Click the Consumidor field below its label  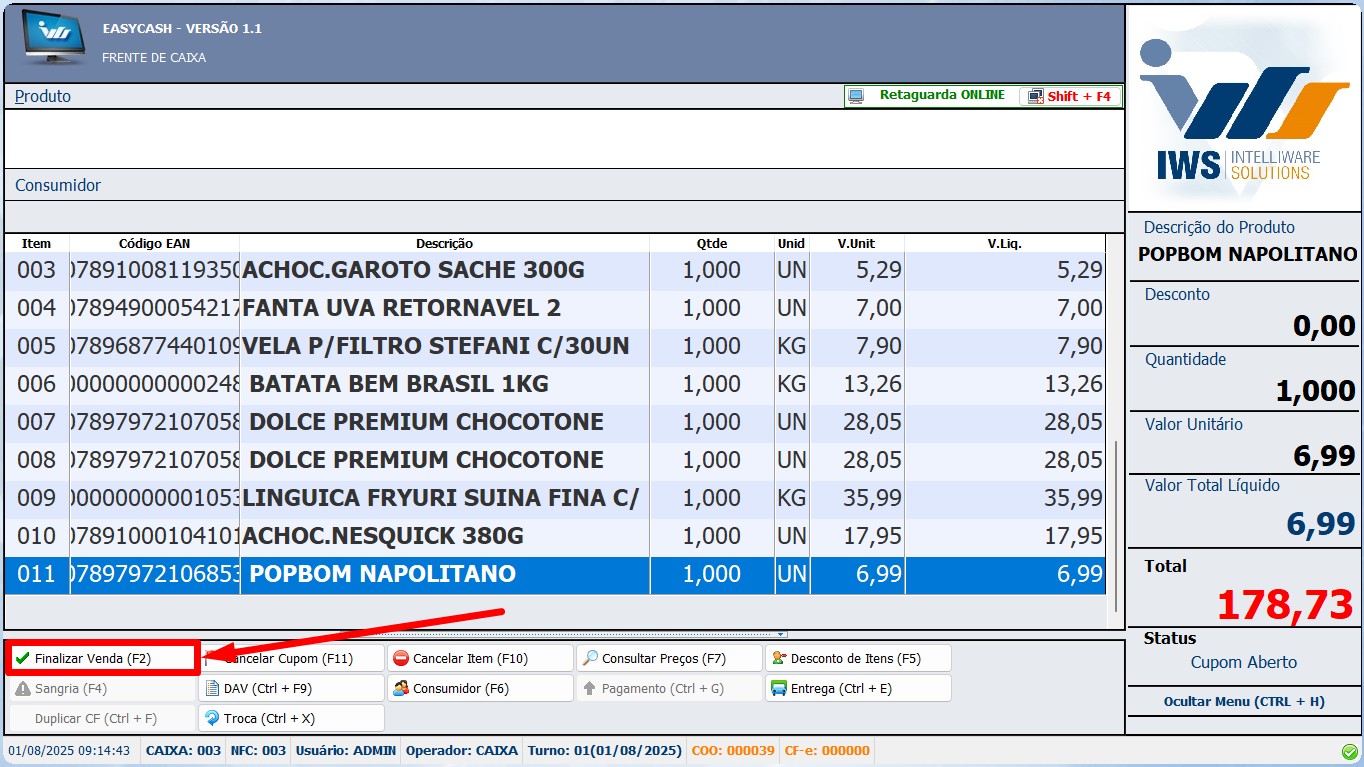[x=564, y=216]
